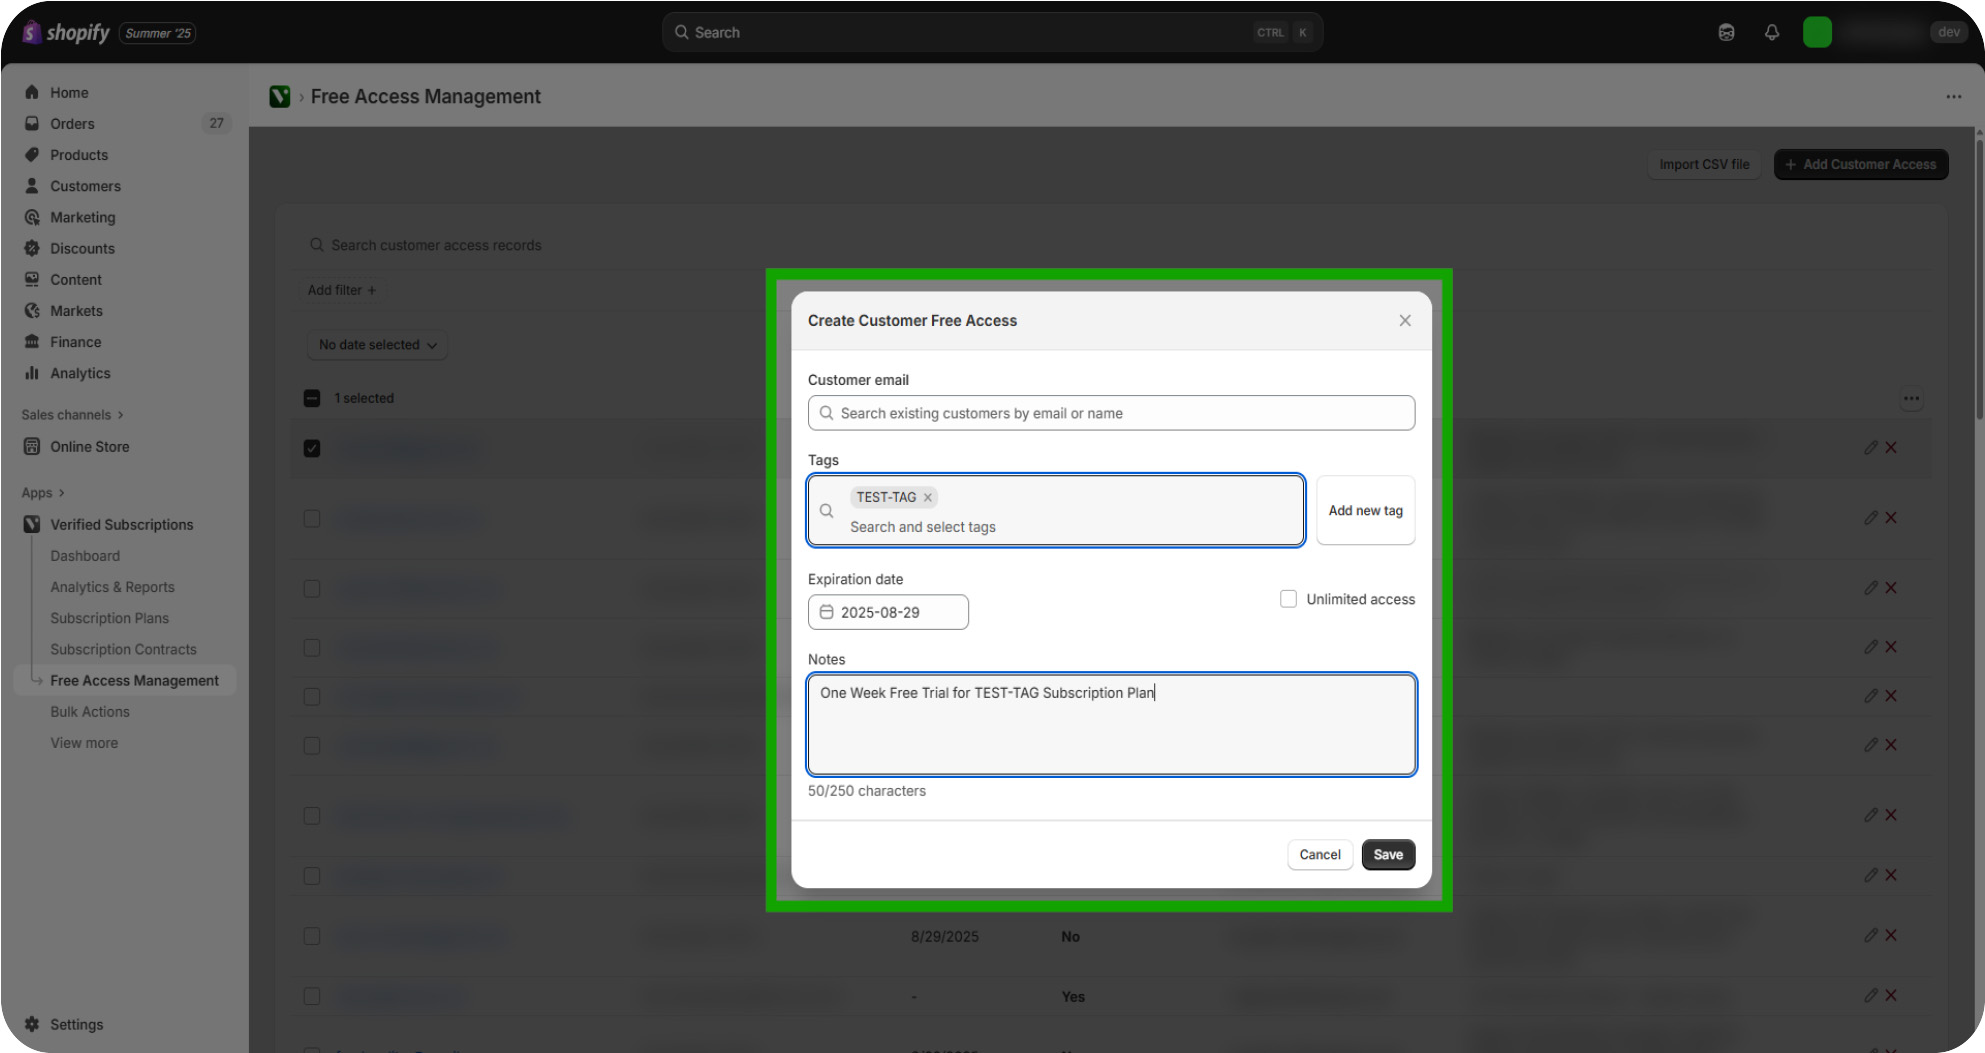1985x1053 pixels.
Task: Edit the 8/29/2025 row with pencil icon
Action: pyautogui.click(x=1870, y=935)
